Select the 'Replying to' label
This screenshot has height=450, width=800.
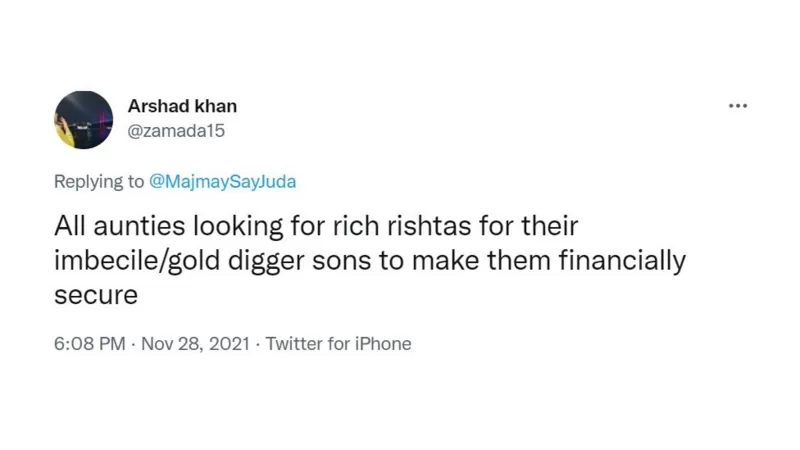[99, 182]
